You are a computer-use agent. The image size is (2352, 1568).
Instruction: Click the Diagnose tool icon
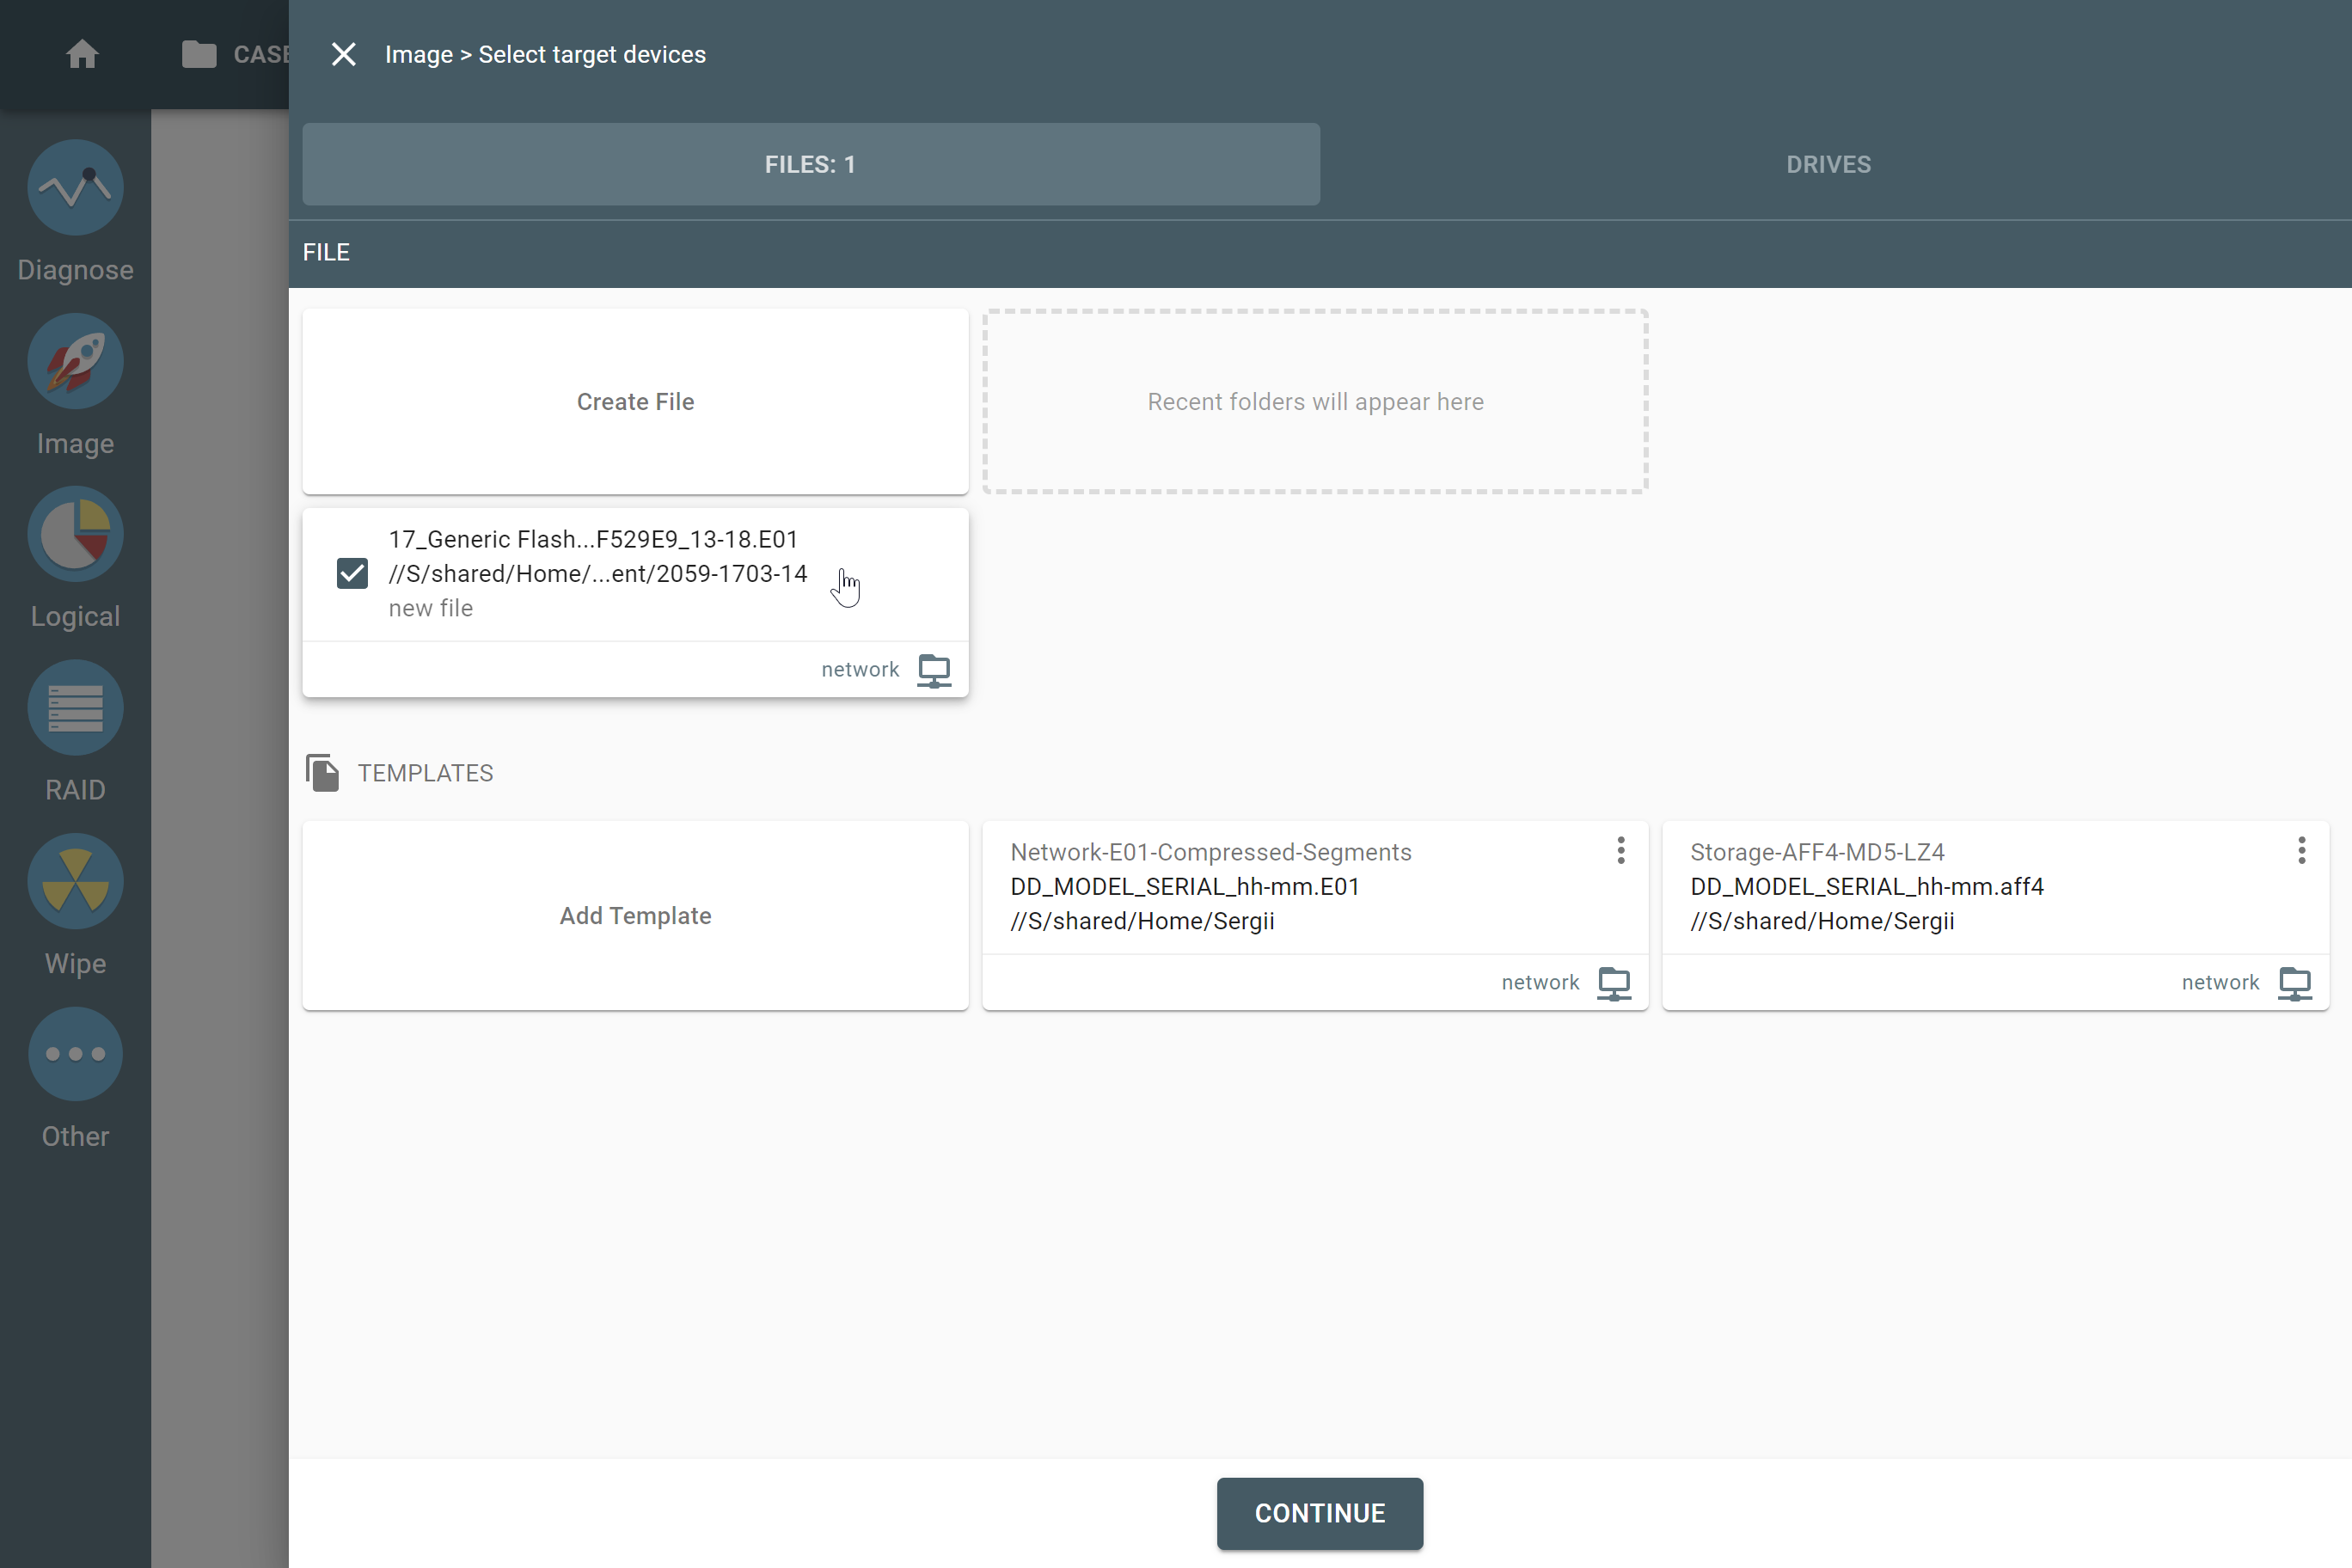(x=76, y=187)
